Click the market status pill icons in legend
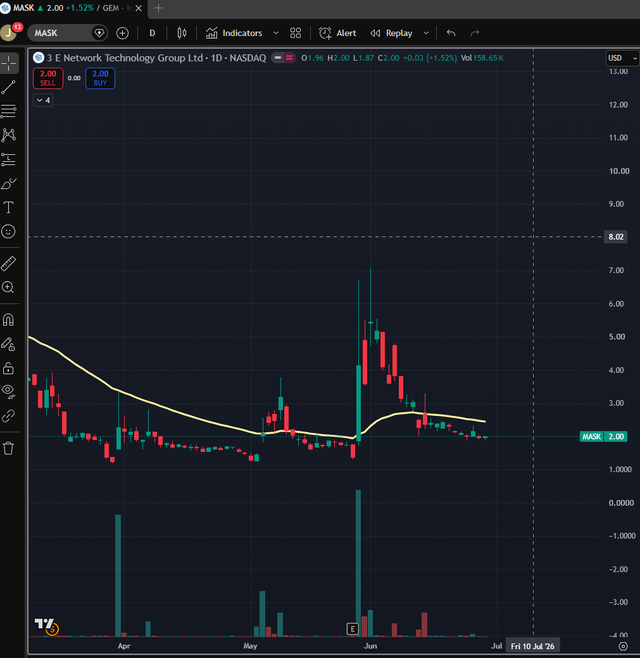This screenshot has height=658, width=640. tap(284, 58)
